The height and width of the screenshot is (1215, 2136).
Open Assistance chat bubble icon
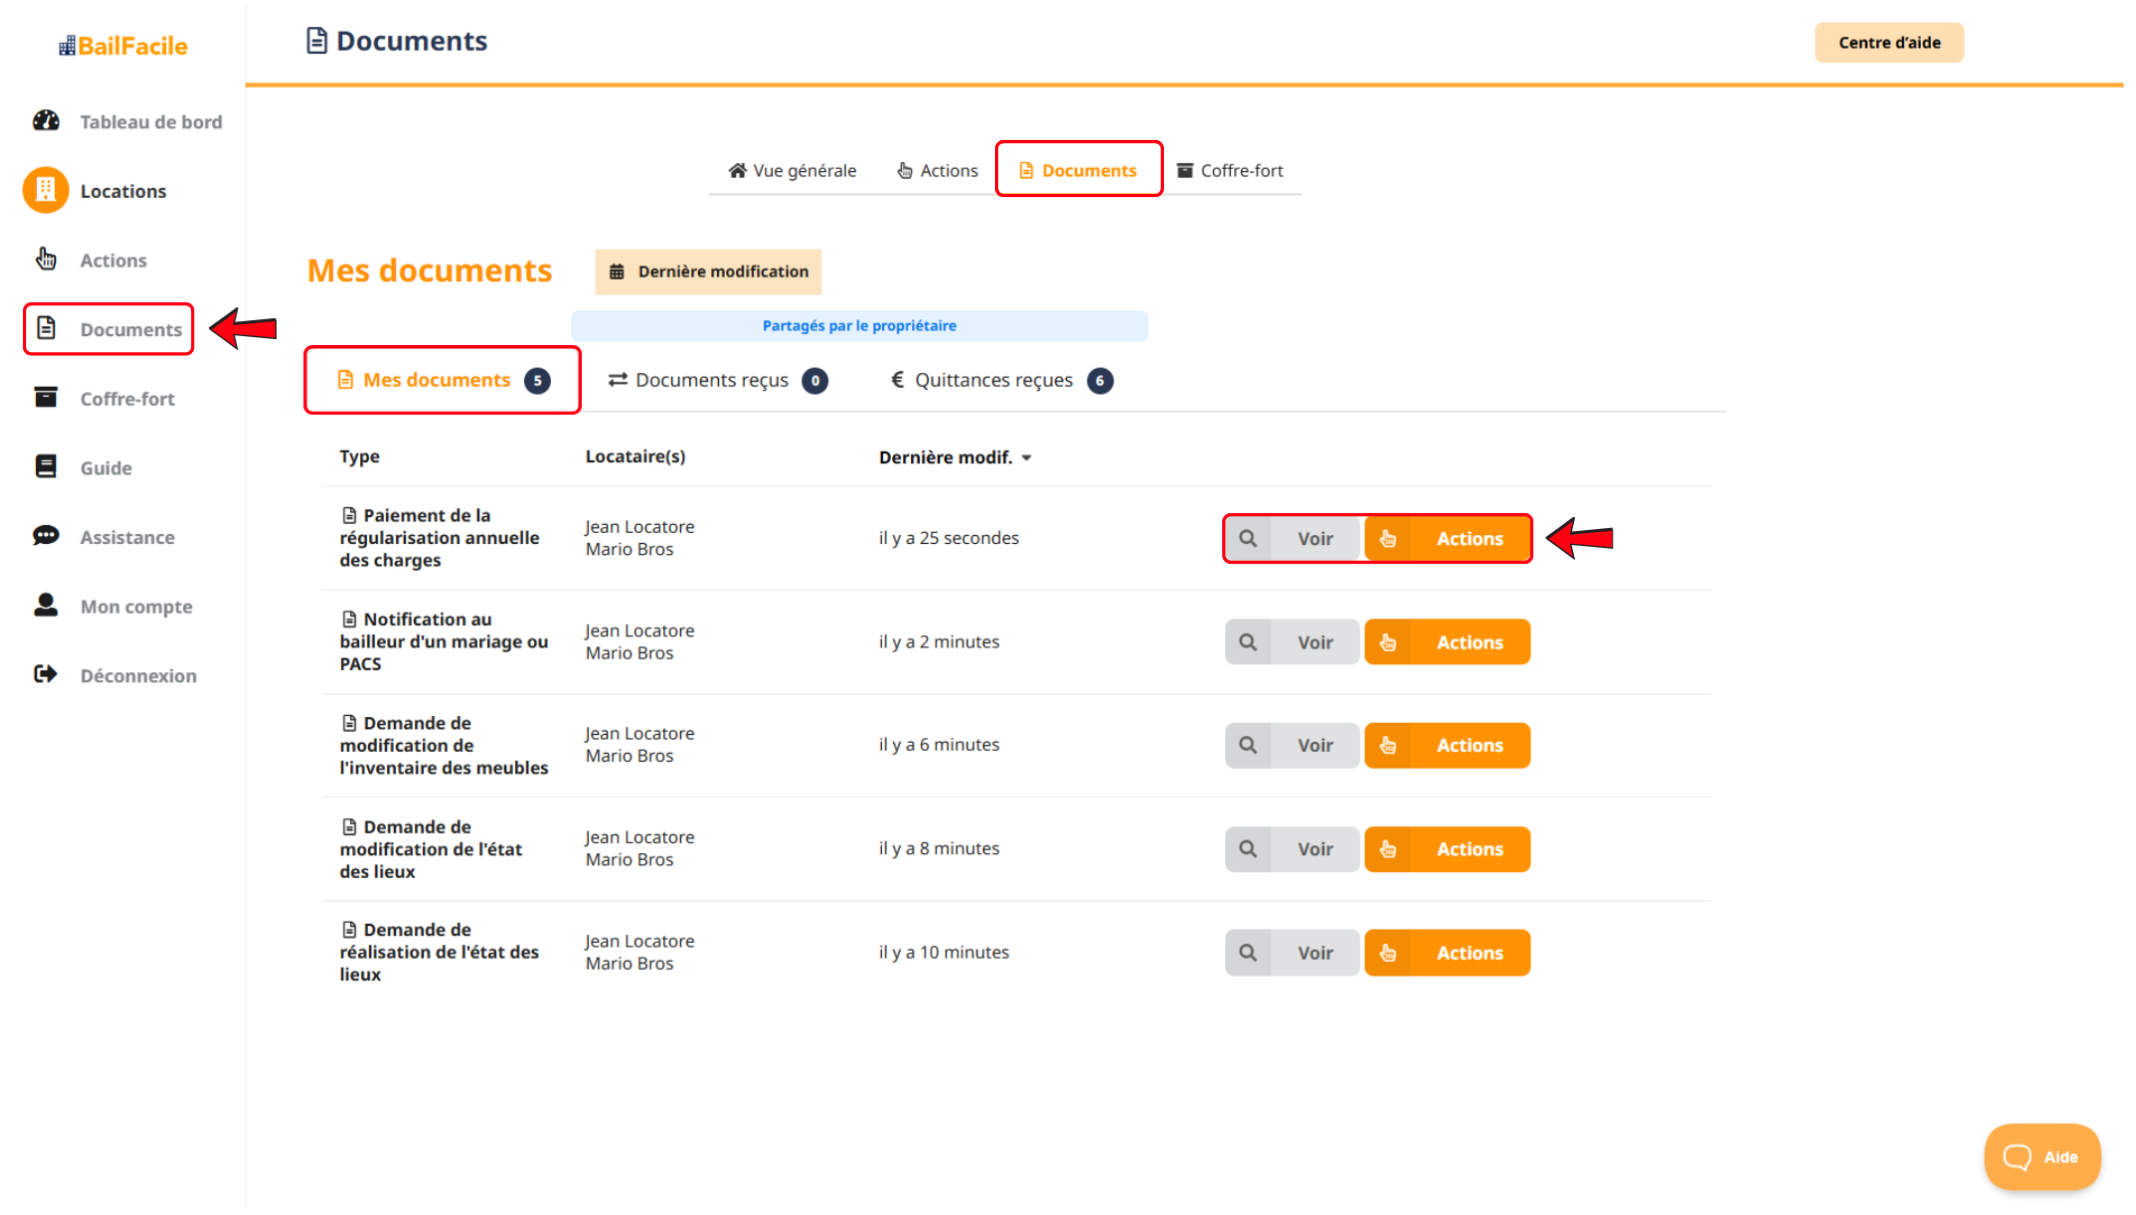tap(46, 536)
